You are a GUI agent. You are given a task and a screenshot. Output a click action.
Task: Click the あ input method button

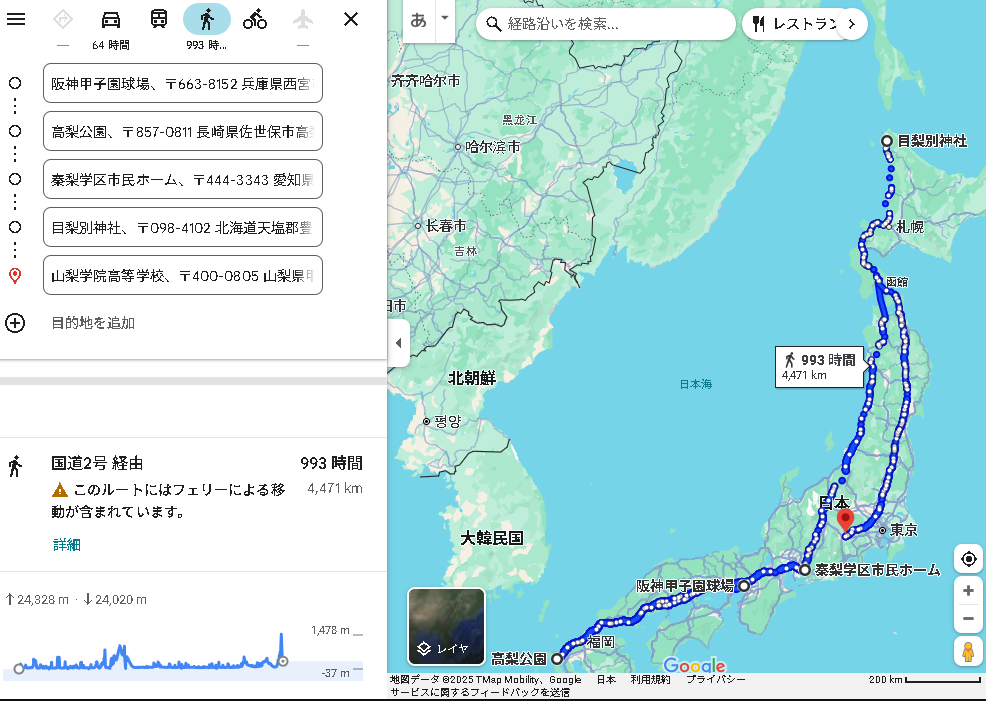pos(418,21)
